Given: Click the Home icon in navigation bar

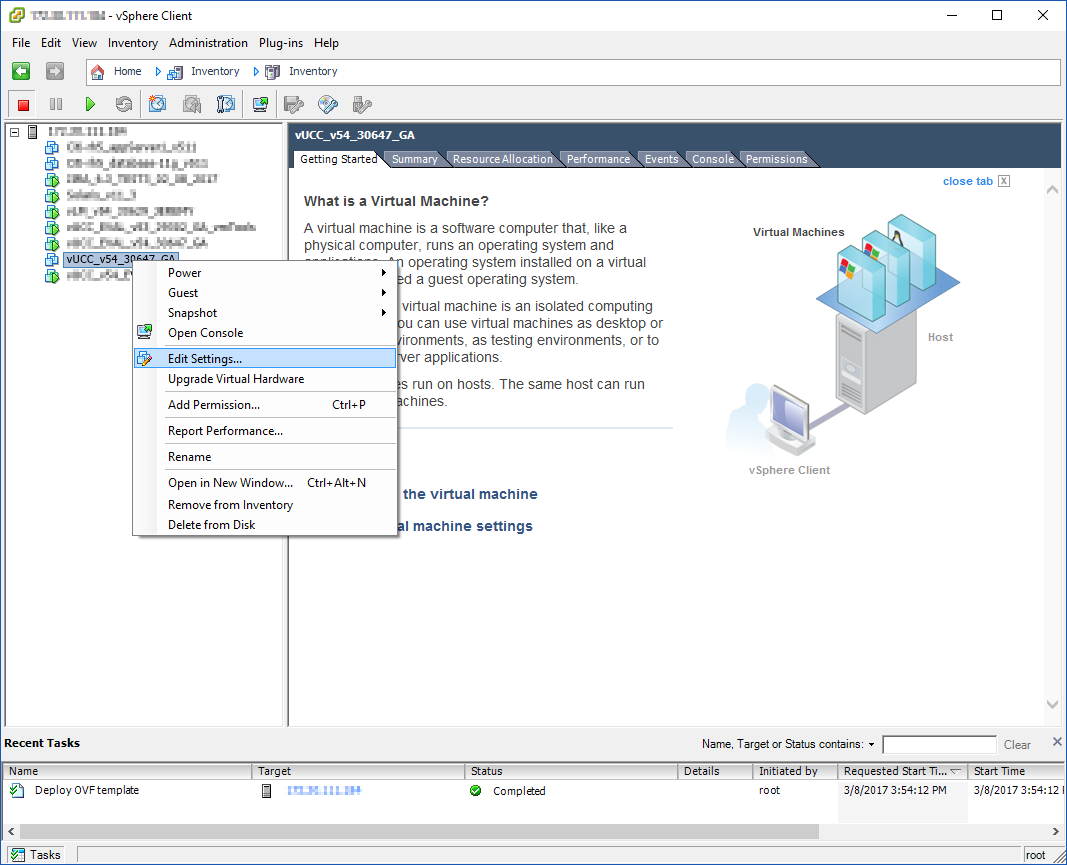Looking at the screenshot, I should 98,71.
